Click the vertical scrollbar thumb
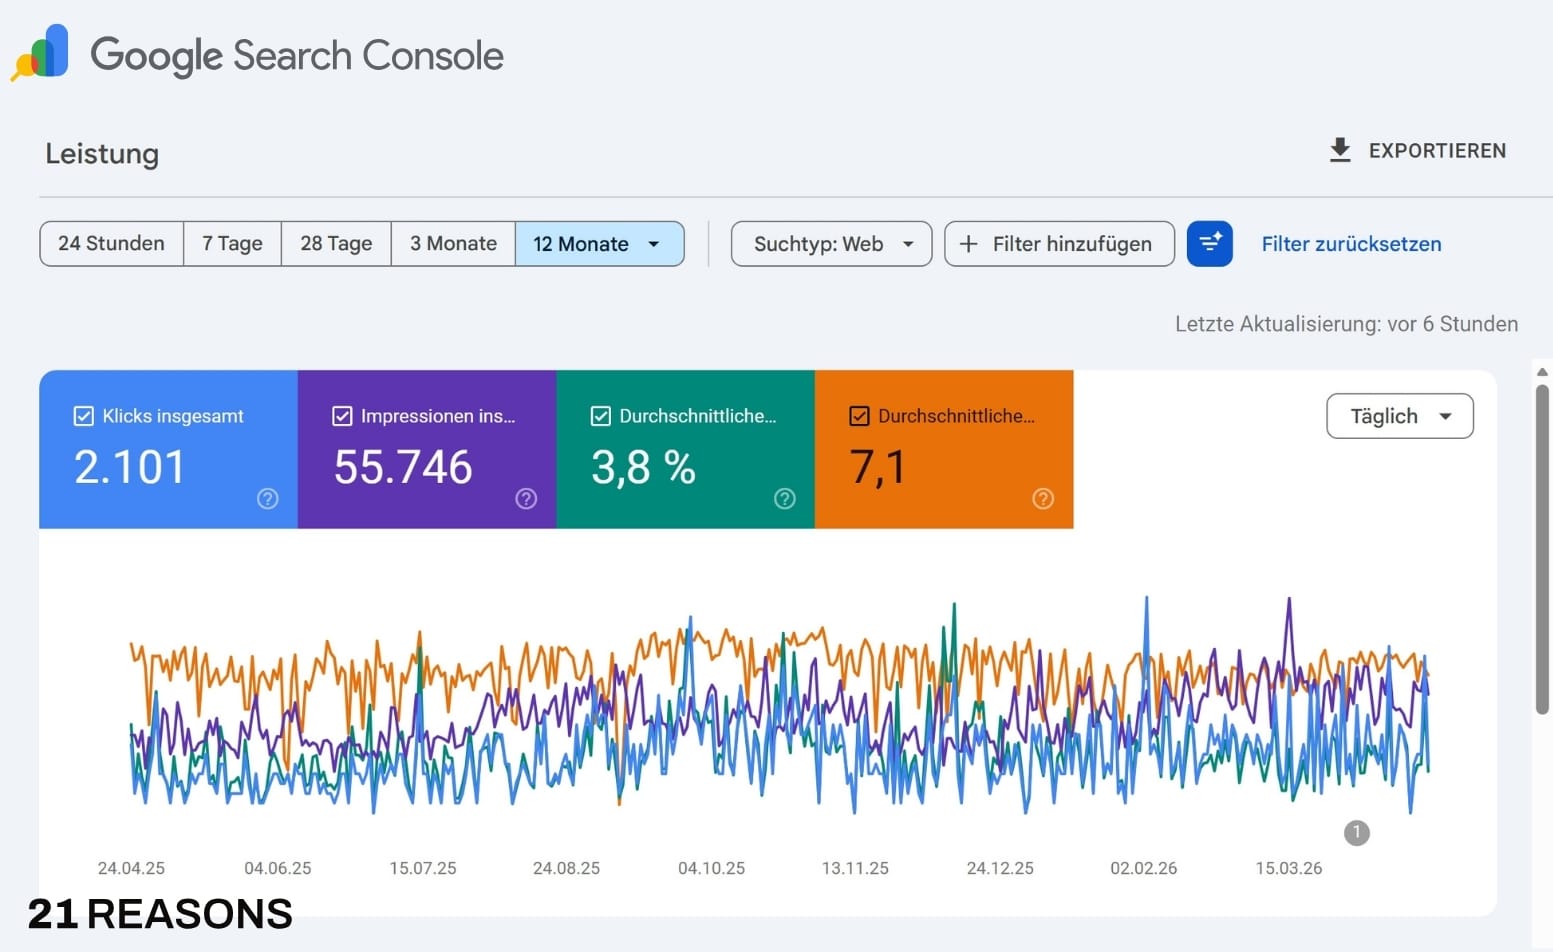The width and height of the screenshot is (1553, 952). [1542, 548]
